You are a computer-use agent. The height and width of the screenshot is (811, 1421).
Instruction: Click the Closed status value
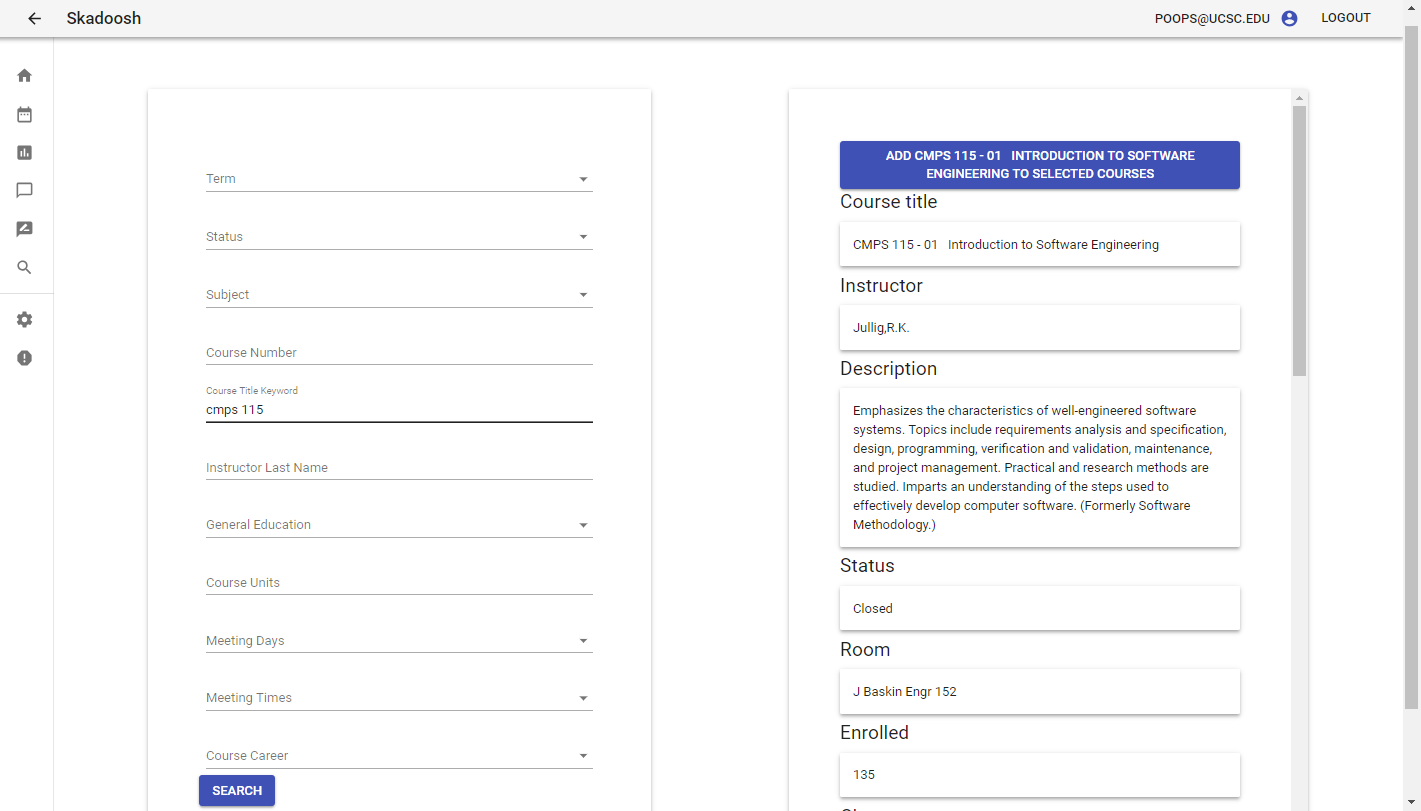point(873,608)
